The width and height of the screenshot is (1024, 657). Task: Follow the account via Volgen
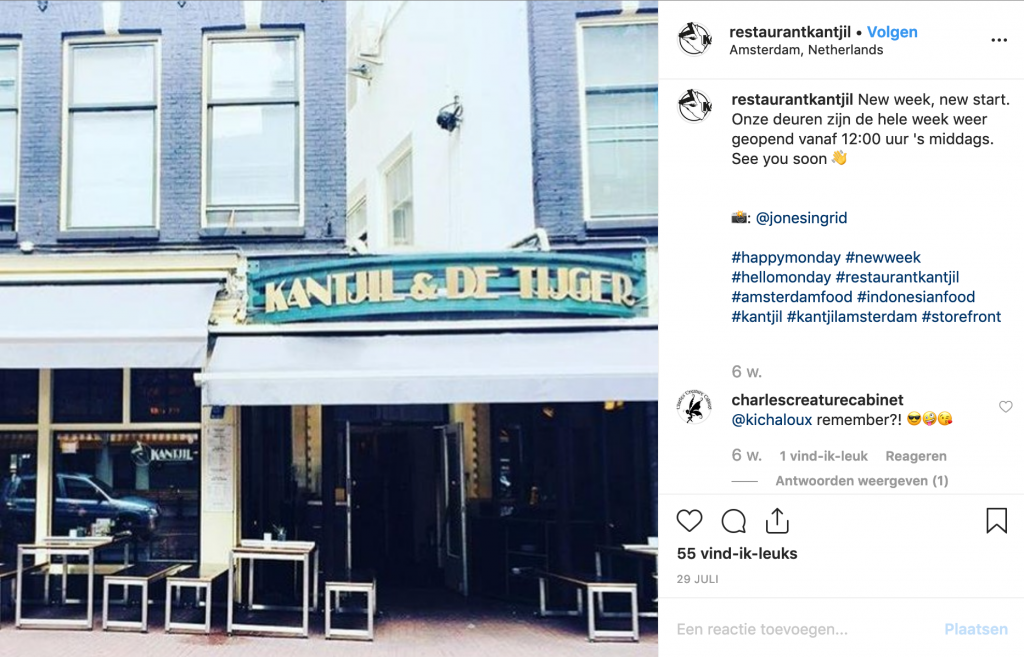coord(892,31)
